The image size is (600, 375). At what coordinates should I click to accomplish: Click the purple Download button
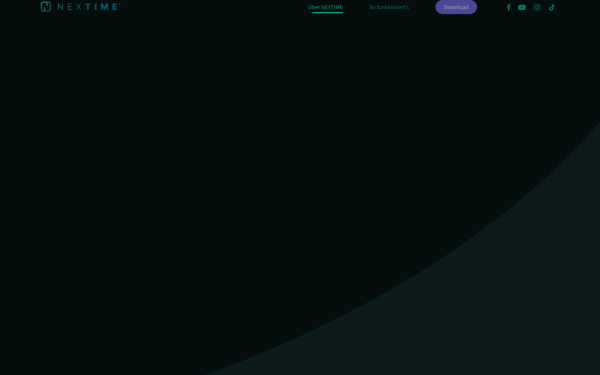click(x=456, y=7)
